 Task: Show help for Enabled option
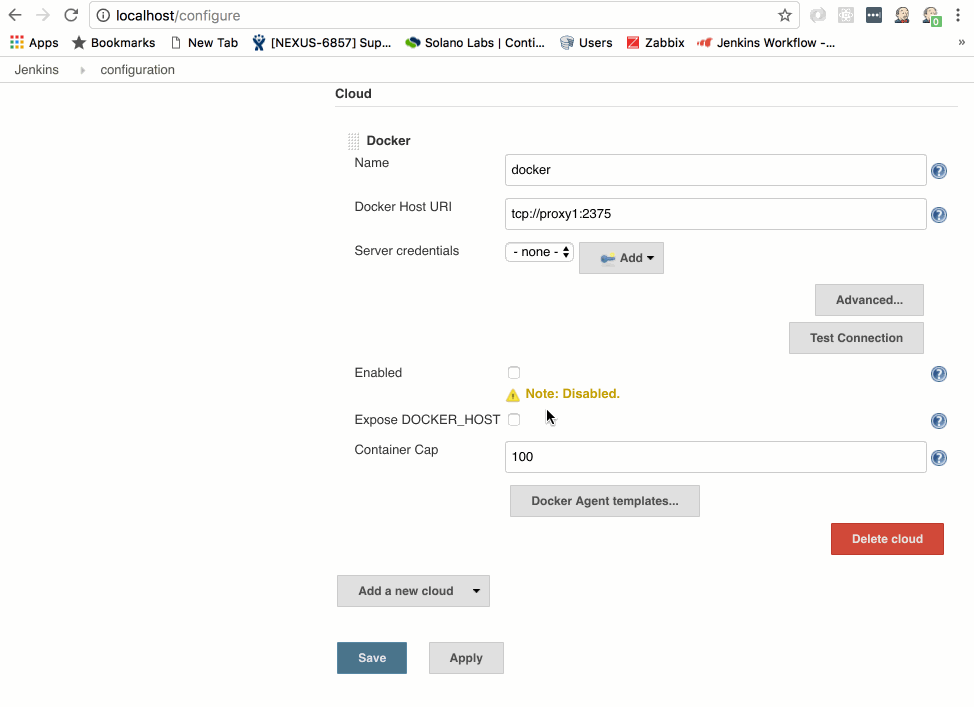(x=939, y=374)
